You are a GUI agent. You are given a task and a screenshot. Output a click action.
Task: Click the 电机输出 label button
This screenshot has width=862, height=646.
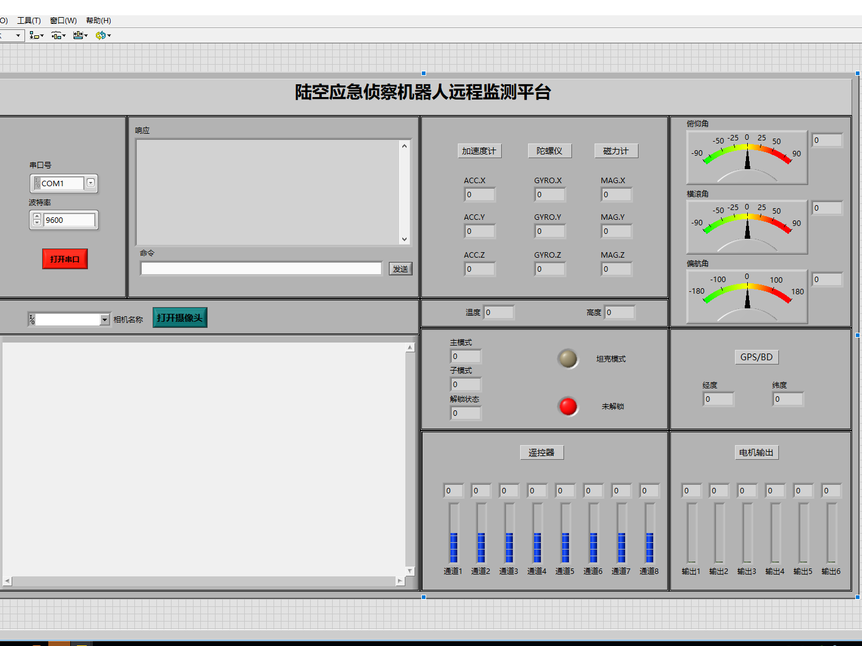coord(756,452)
